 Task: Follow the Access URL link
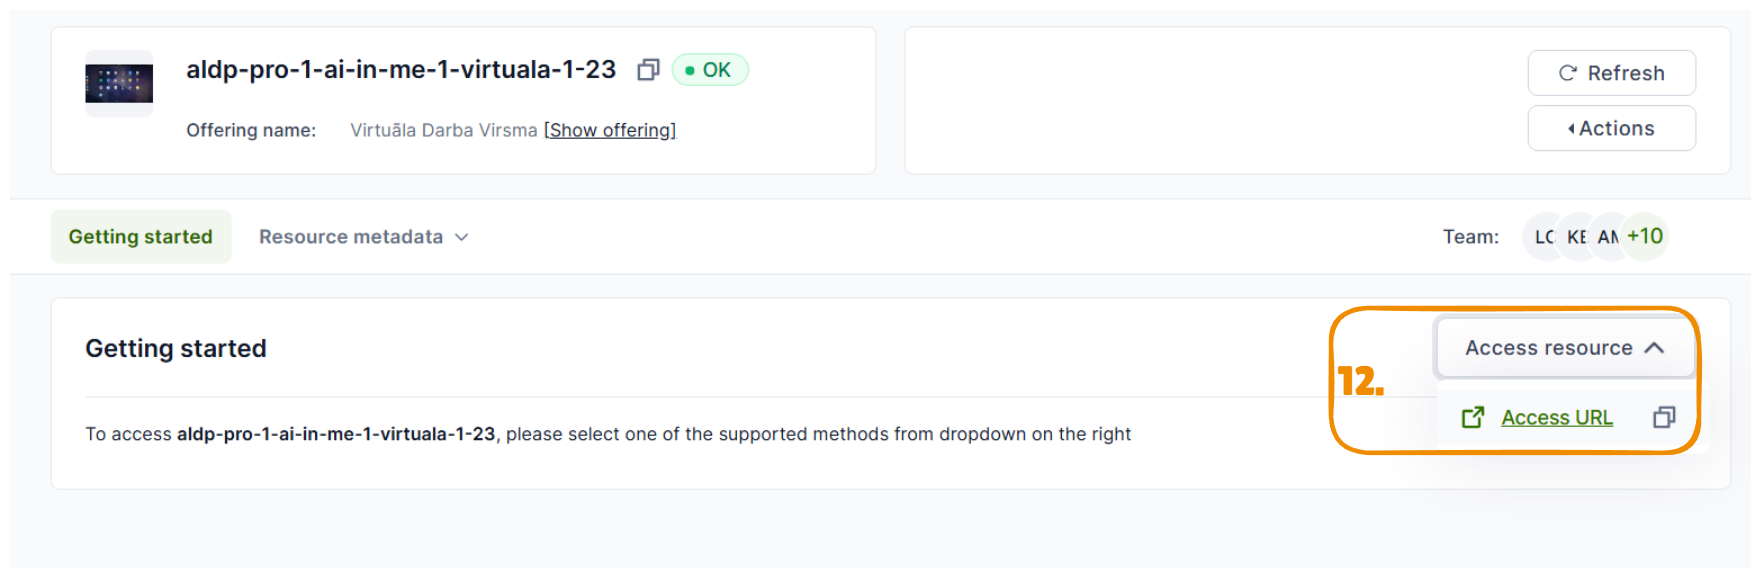[x=1557, y=417]
